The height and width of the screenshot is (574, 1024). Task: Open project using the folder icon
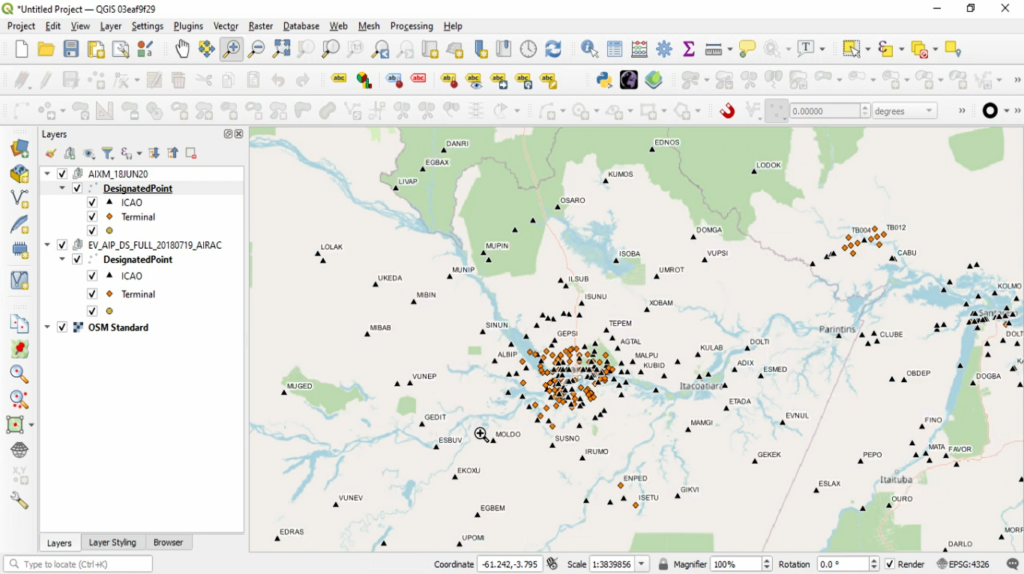[46, 49]
